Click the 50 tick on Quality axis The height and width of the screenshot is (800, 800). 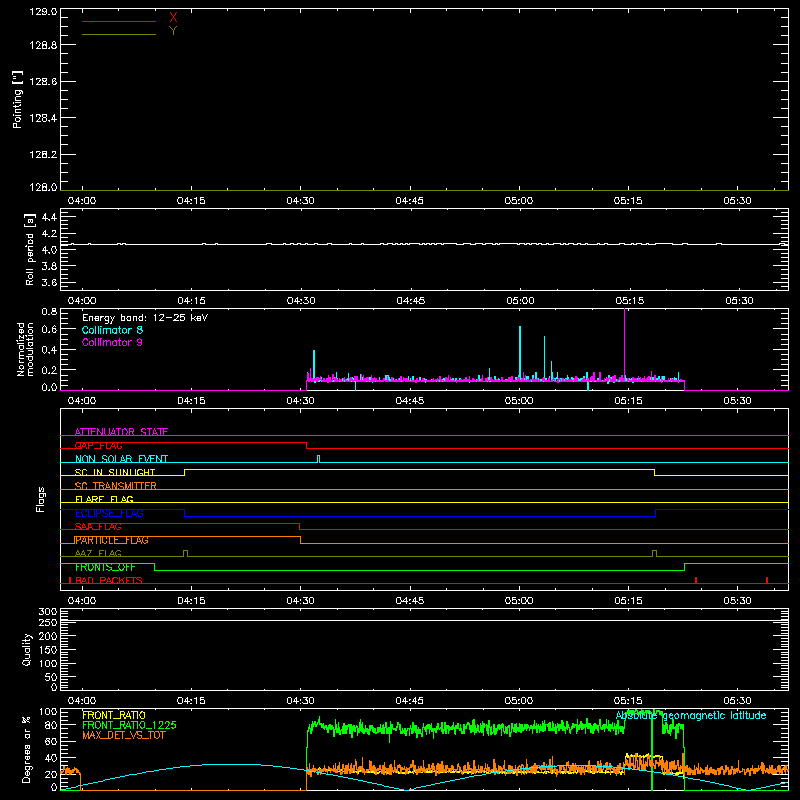point(51,677)
